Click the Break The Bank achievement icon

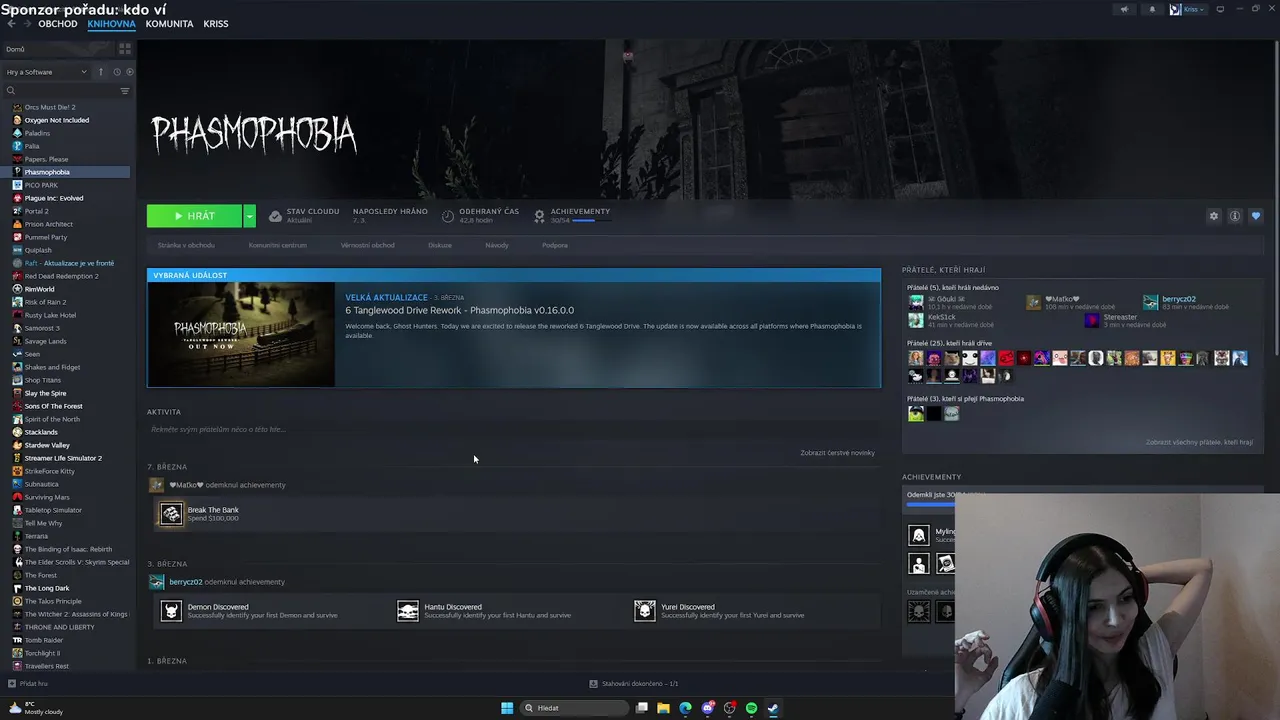171,514
